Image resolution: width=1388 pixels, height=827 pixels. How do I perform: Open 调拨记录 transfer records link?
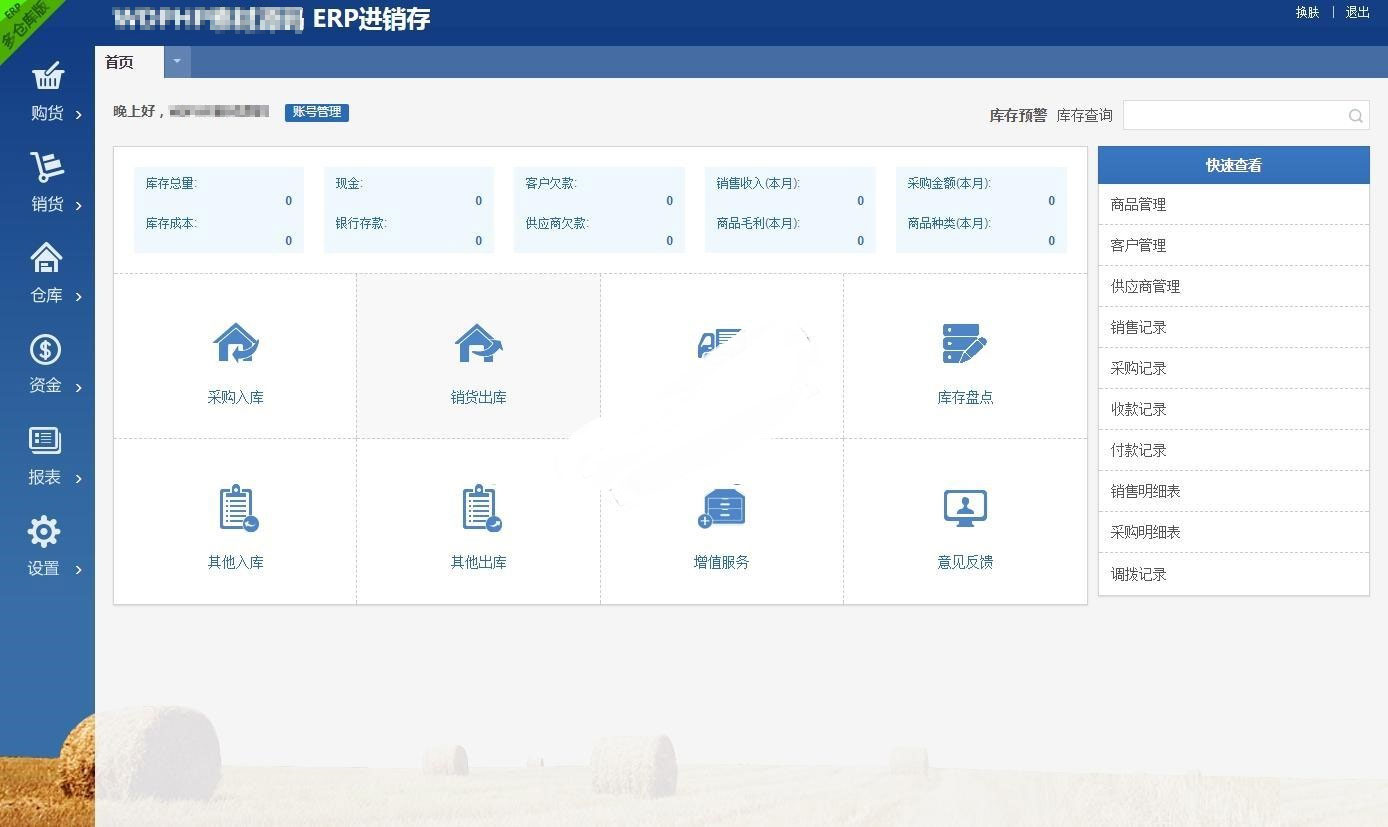(x=1138, y=574)
